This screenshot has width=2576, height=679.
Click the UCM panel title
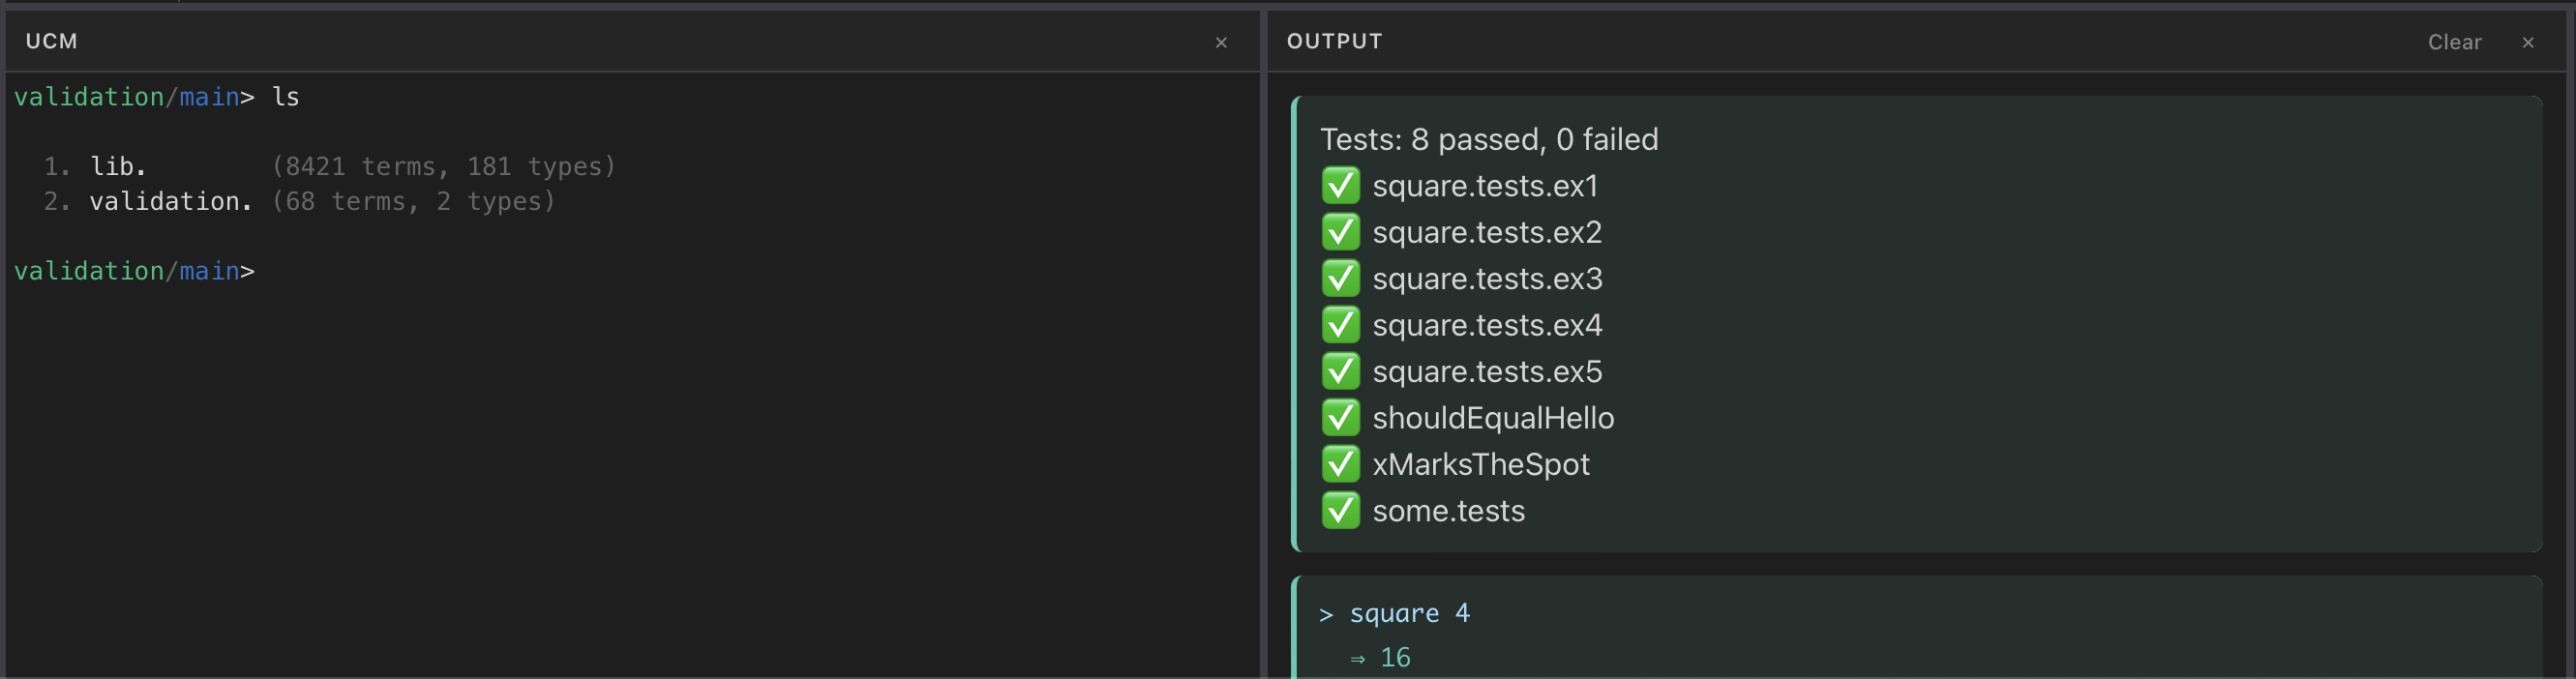click(51, 41)
